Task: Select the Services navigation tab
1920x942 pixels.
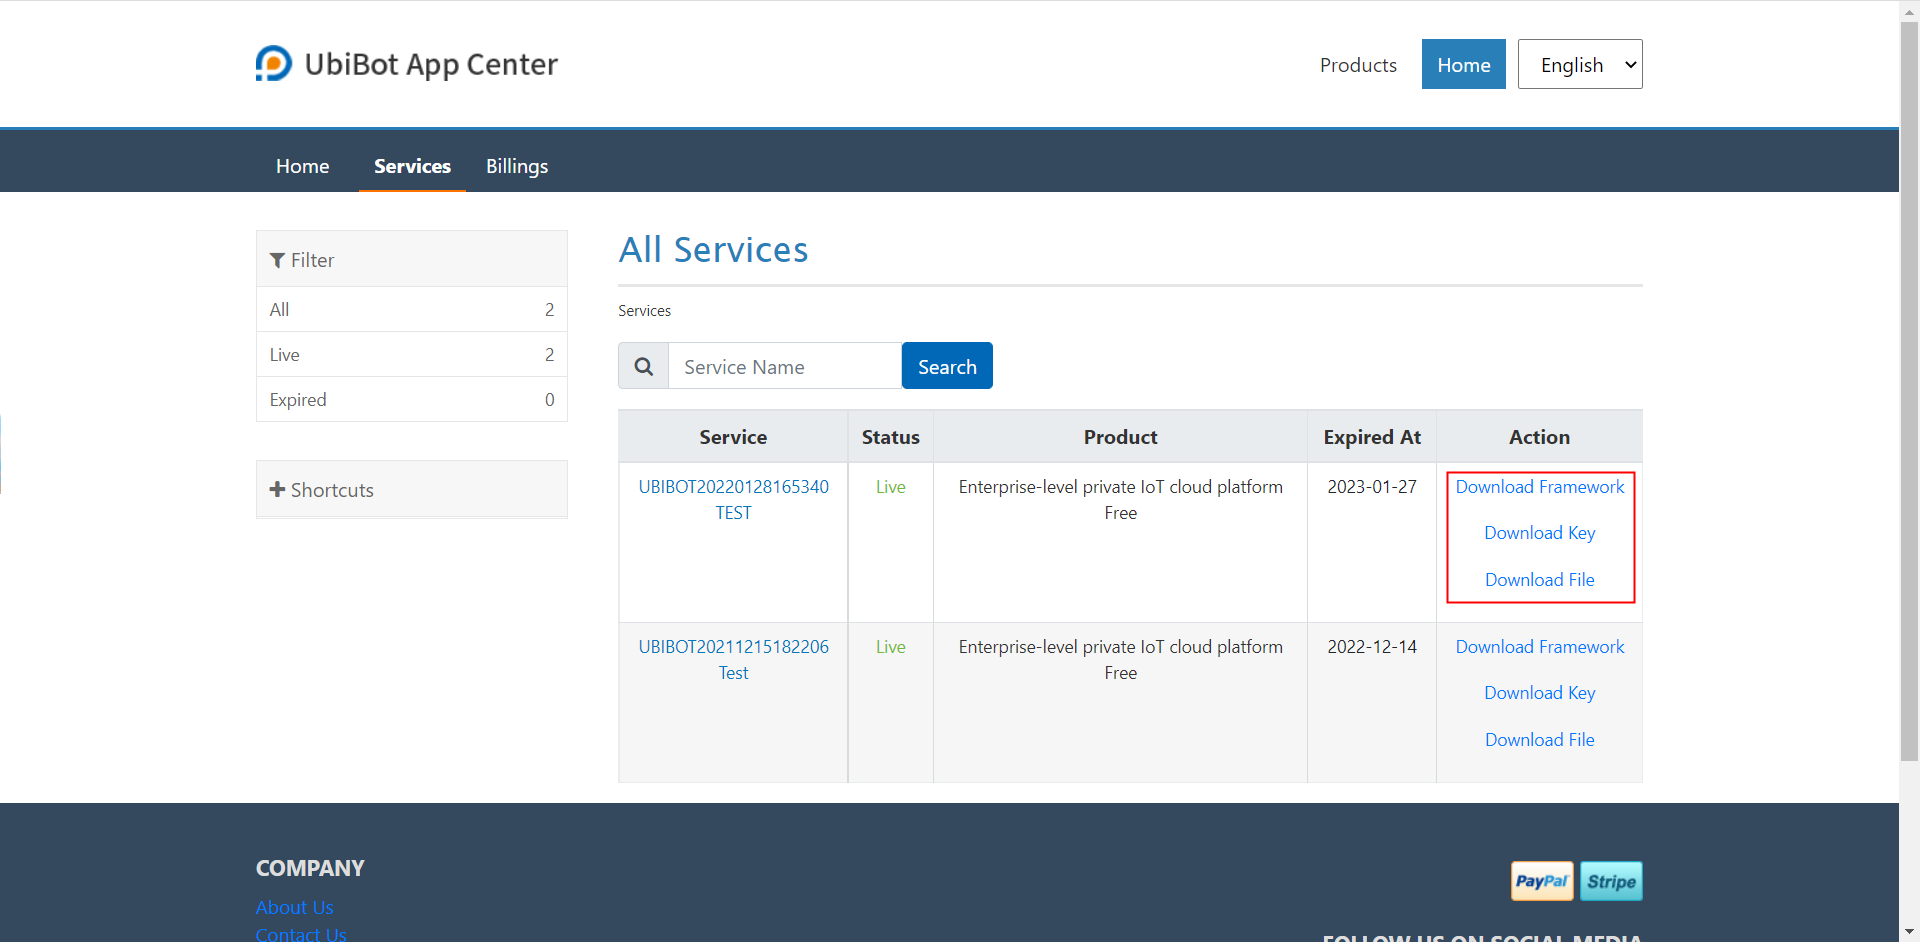Action: coord(412,166)
